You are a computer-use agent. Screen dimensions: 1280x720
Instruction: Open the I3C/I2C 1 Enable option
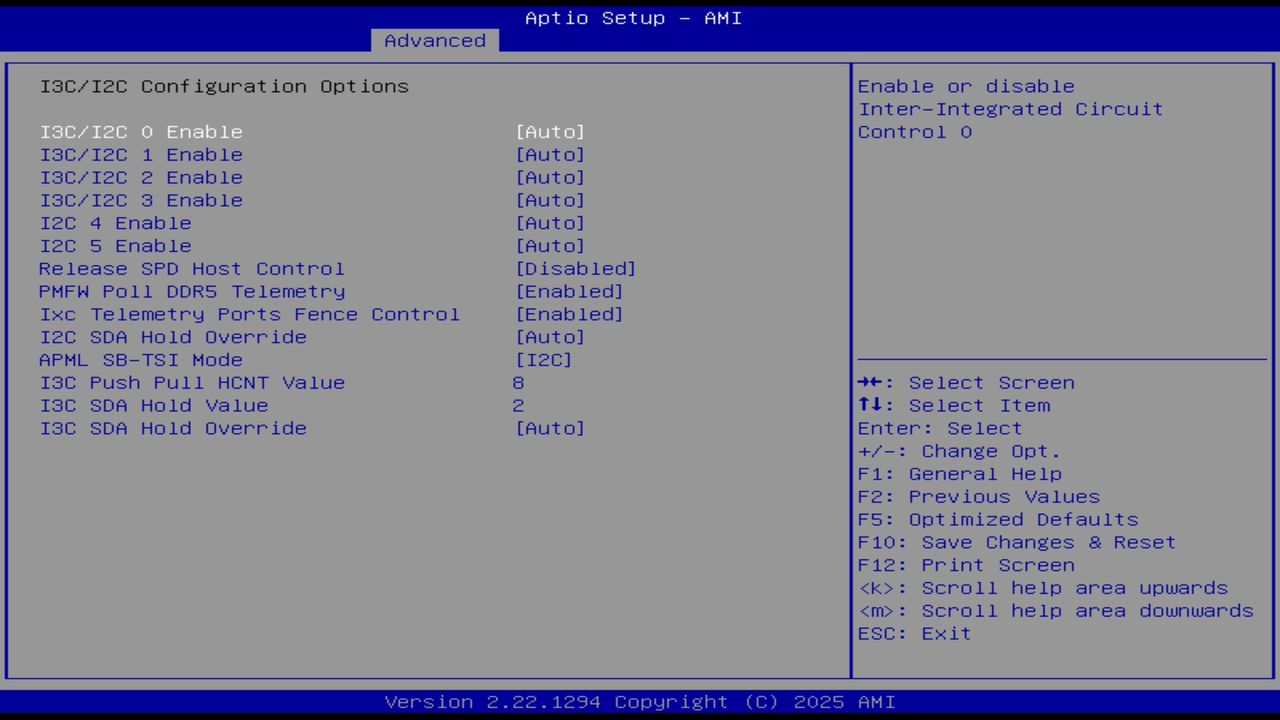140,154
